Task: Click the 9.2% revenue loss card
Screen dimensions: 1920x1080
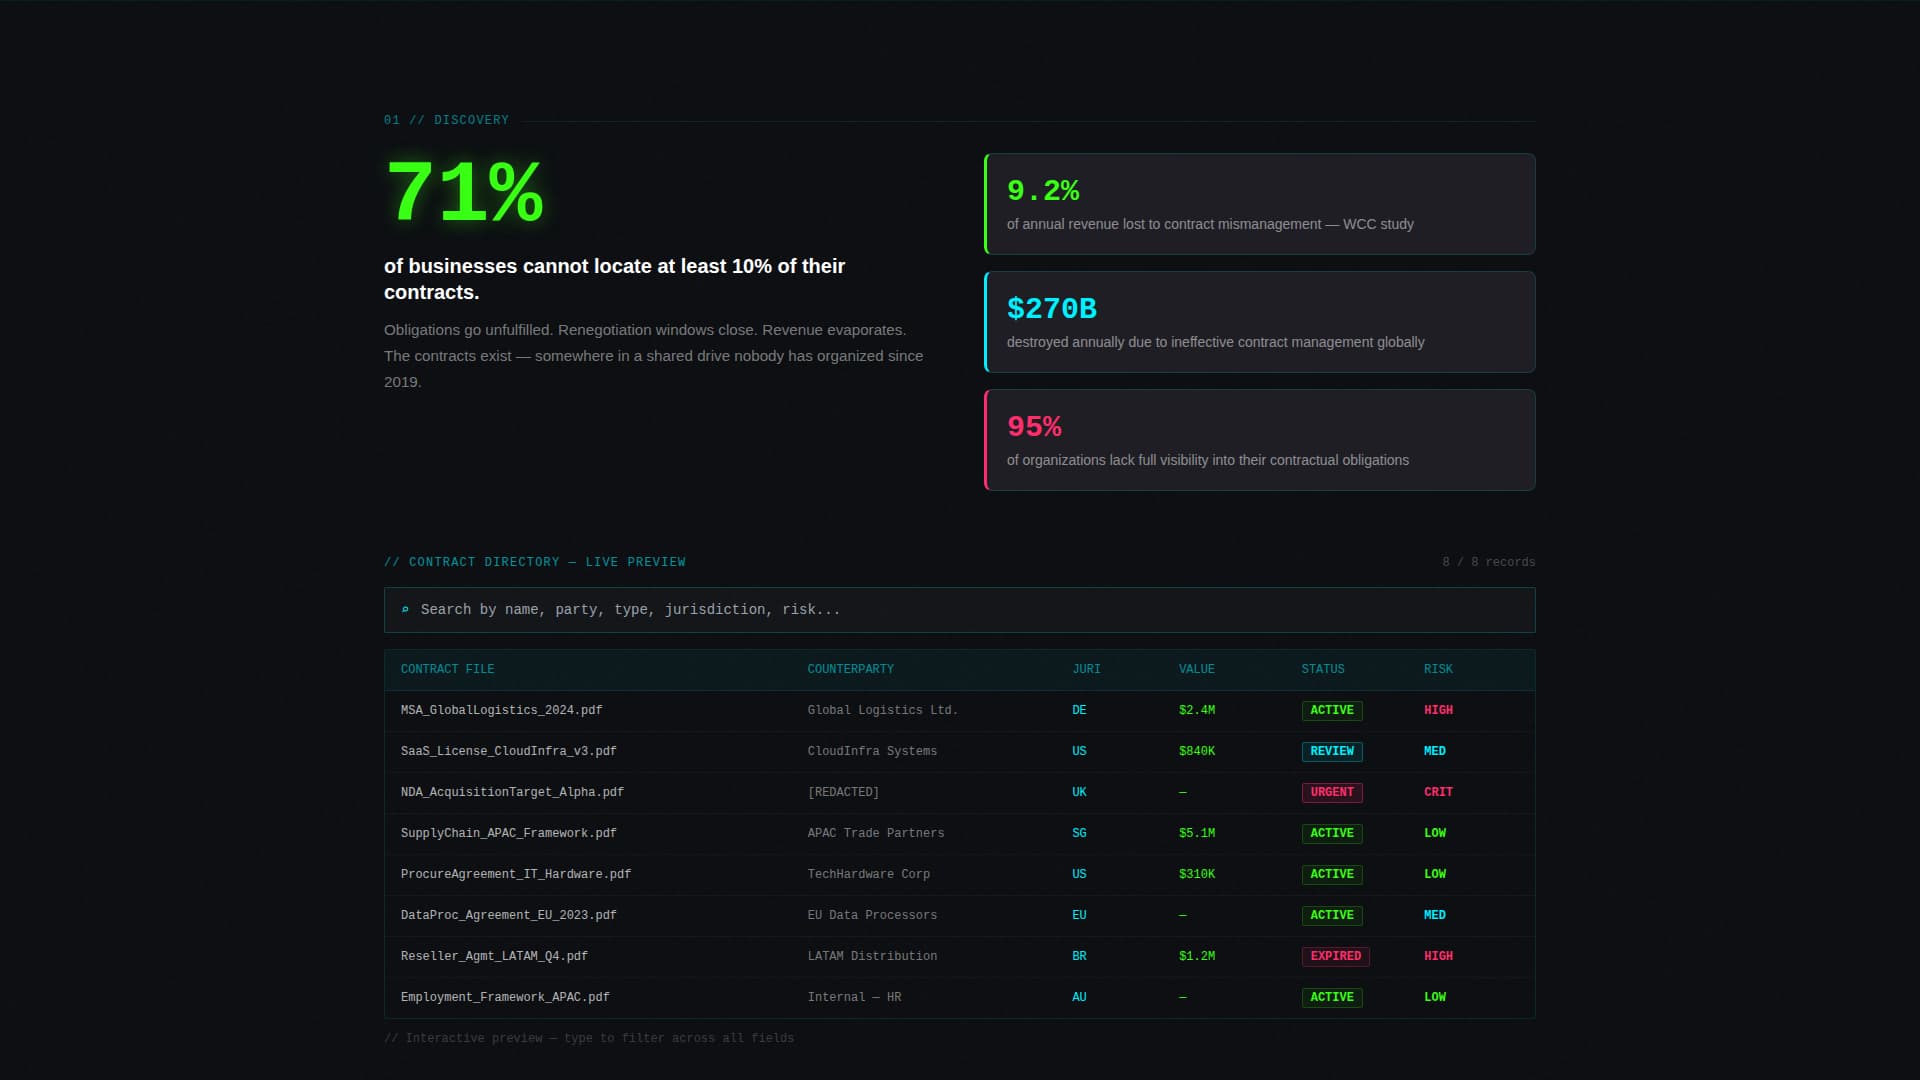Action: (1260, 204)
